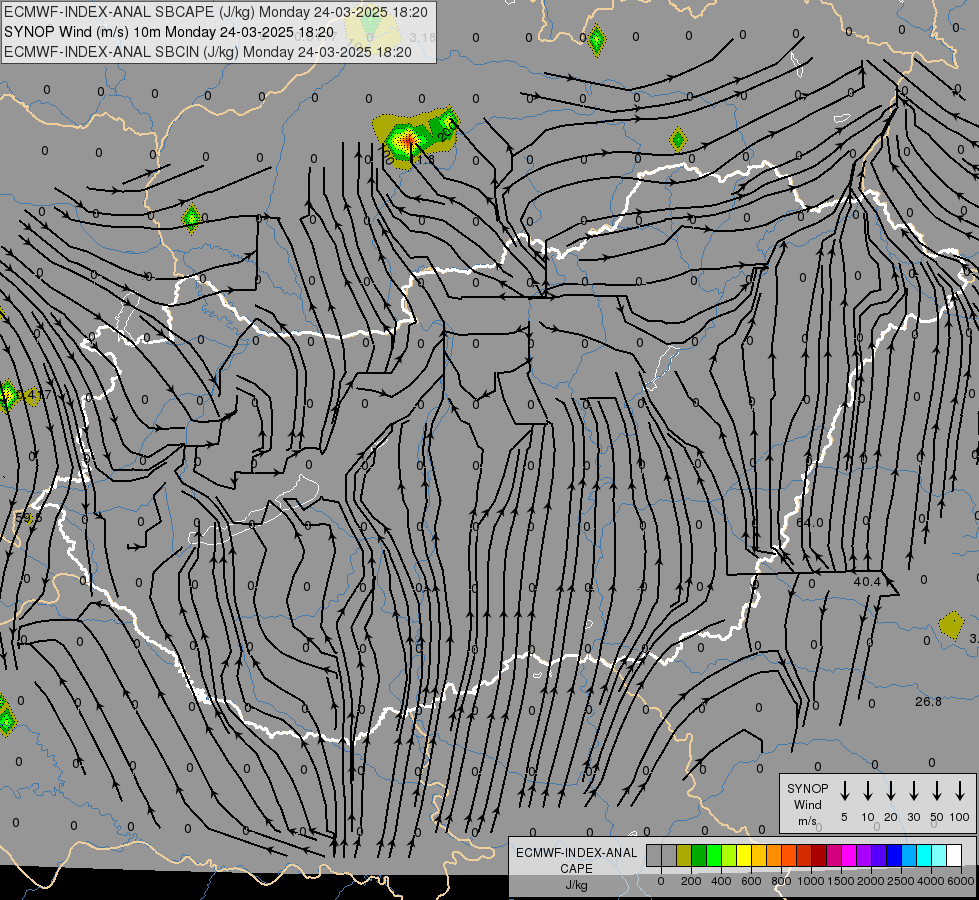Screen dimensions: 979x900
Task: Click the SBCIN title line in the header
Action: point(208,52)
